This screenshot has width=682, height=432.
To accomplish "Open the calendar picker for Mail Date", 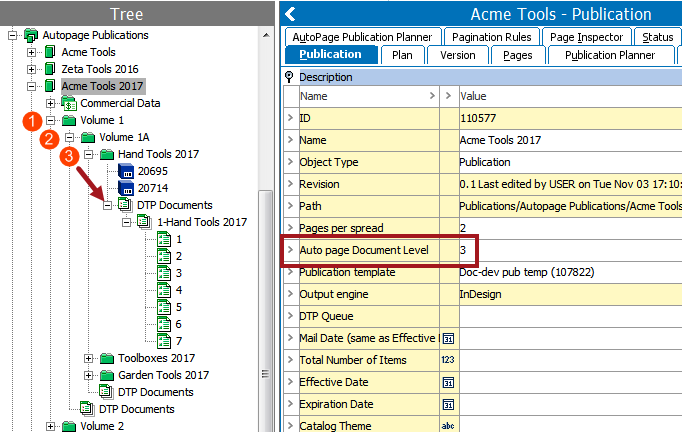I will pos(448,338).
